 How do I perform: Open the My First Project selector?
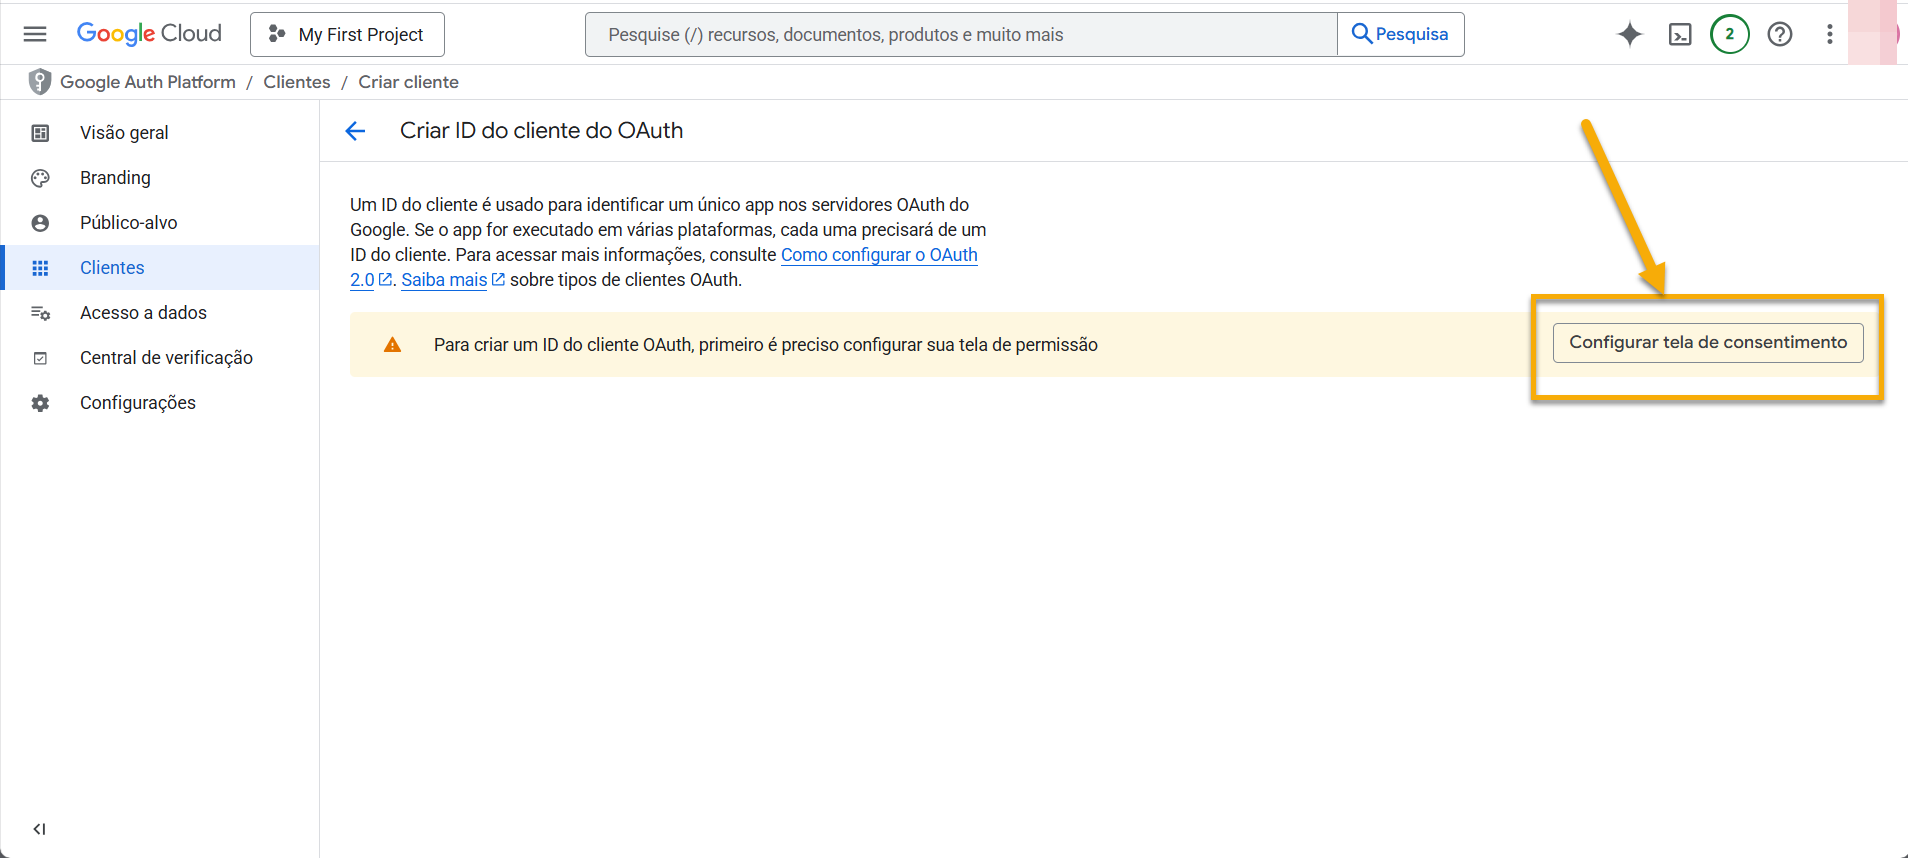tap(347, 34)
